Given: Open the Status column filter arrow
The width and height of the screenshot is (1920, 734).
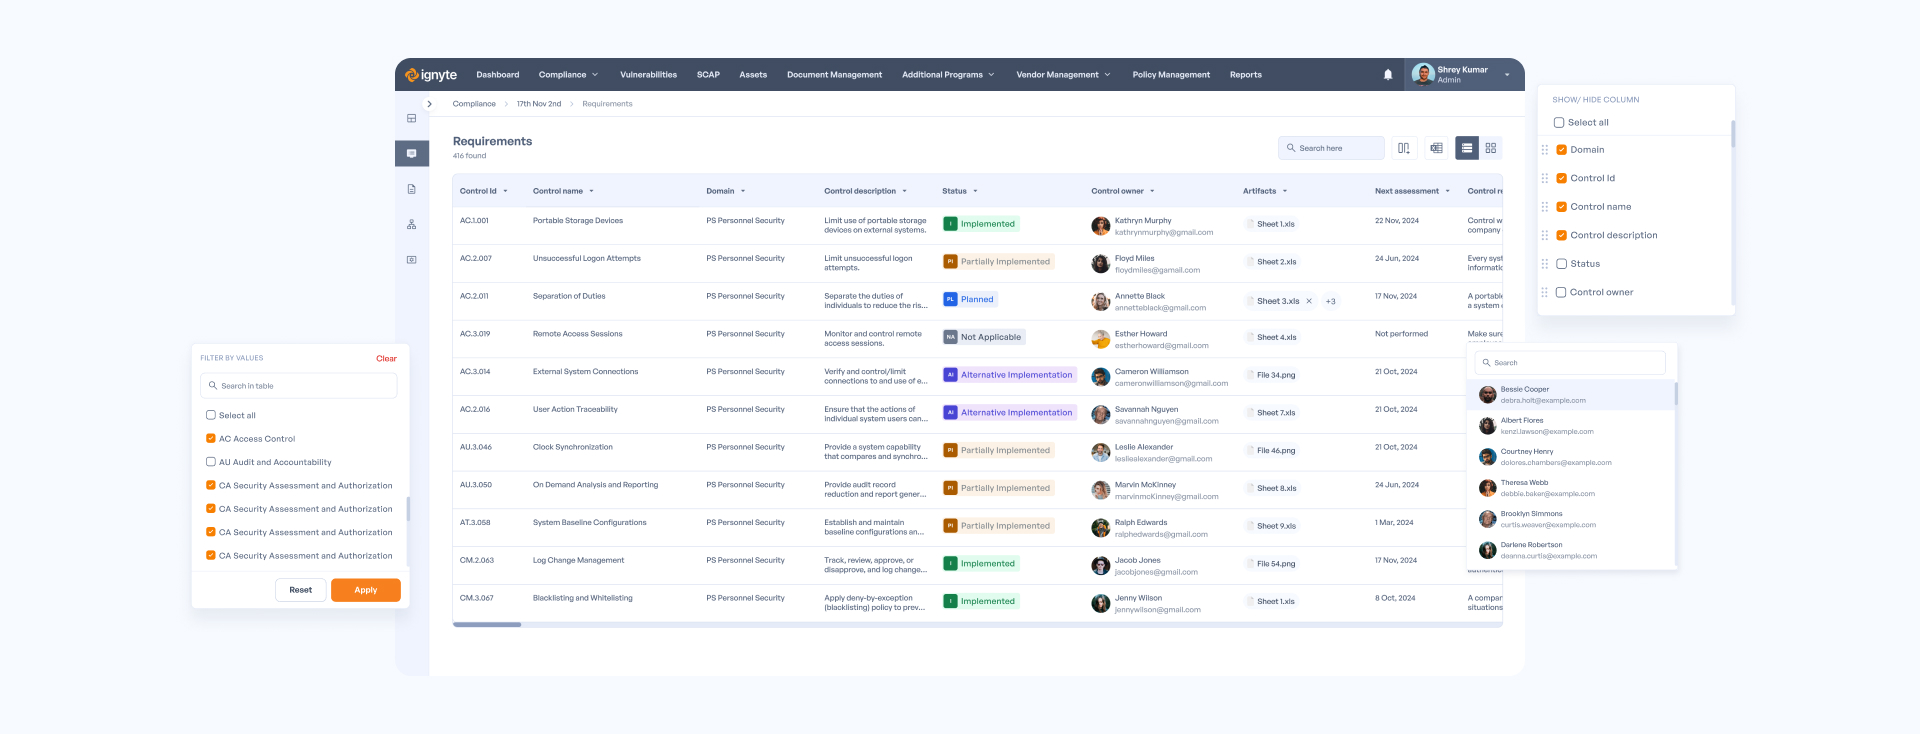Looking at the screenshot, I should pyautogui.click(x=976, y=191).
